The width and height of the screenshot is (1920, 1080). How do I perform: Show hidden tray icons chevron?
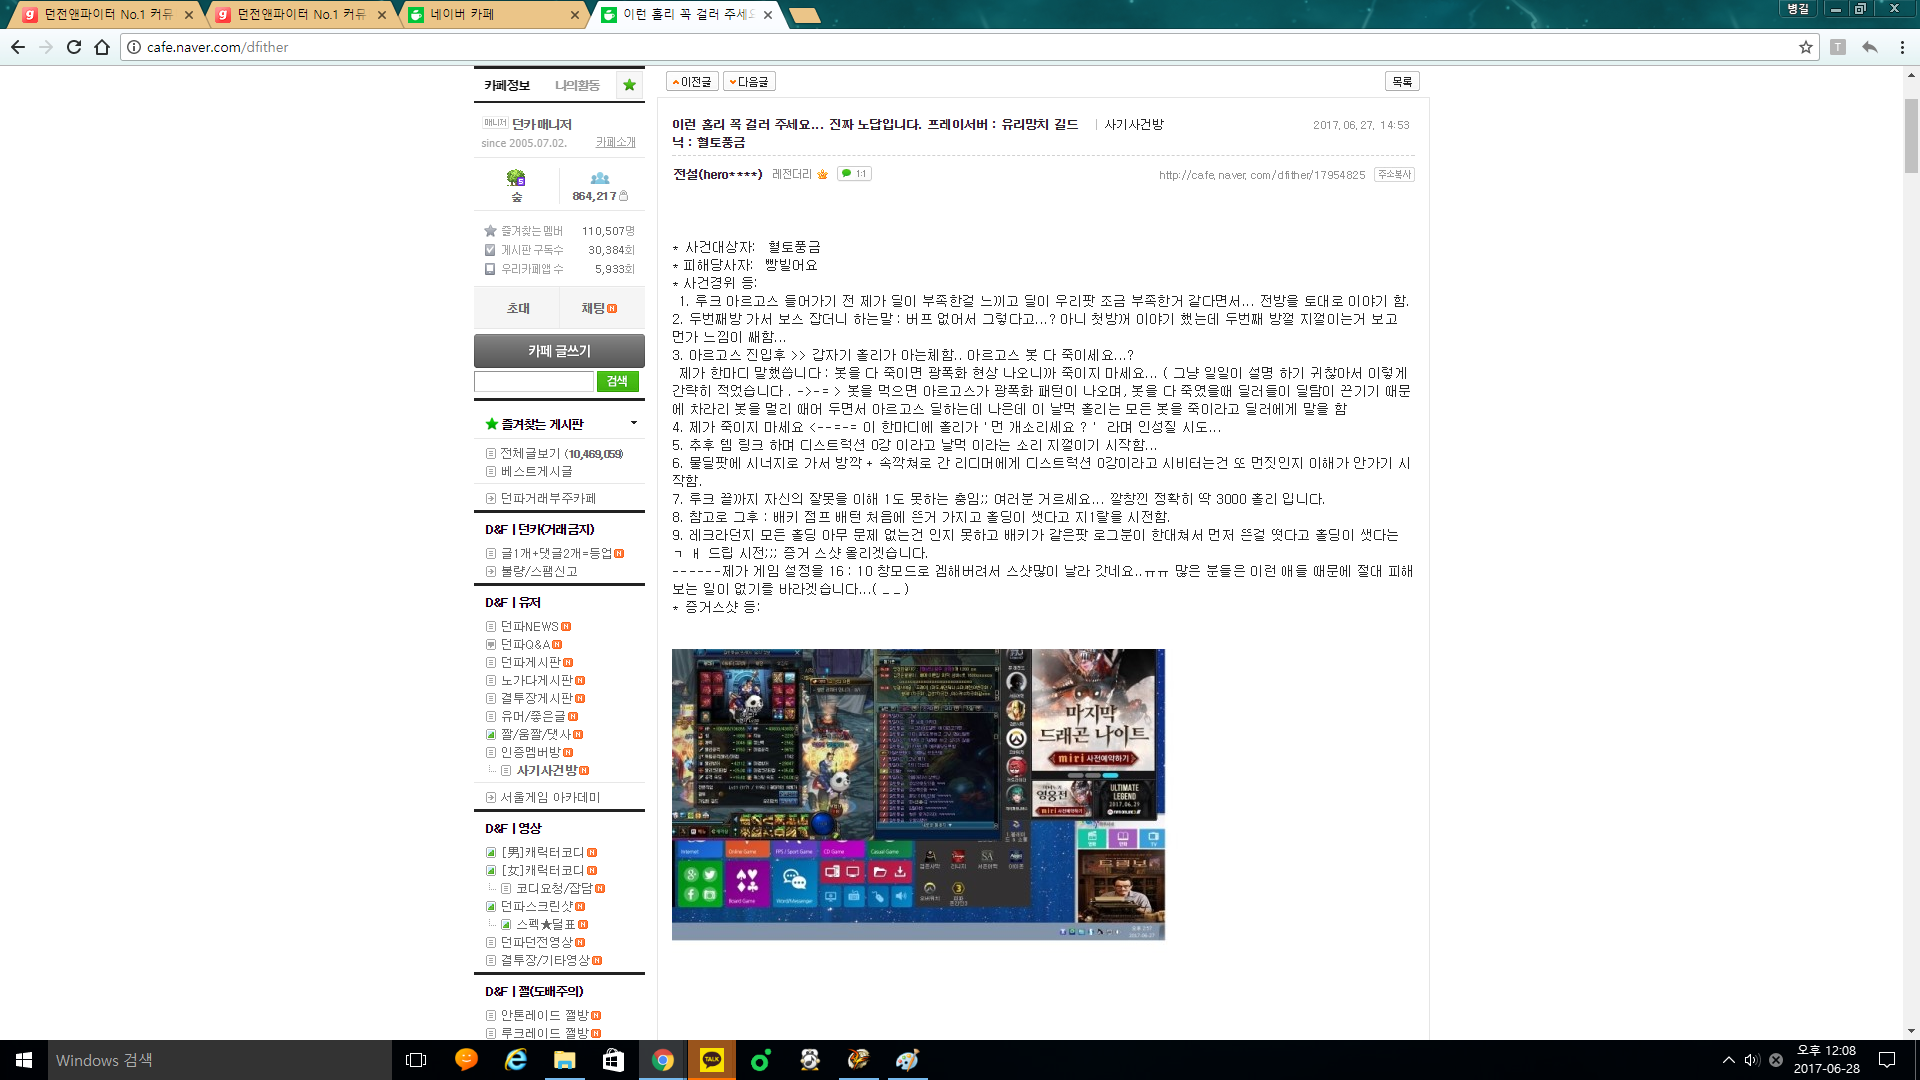pyautogui.click(x=1729, y=1060)
